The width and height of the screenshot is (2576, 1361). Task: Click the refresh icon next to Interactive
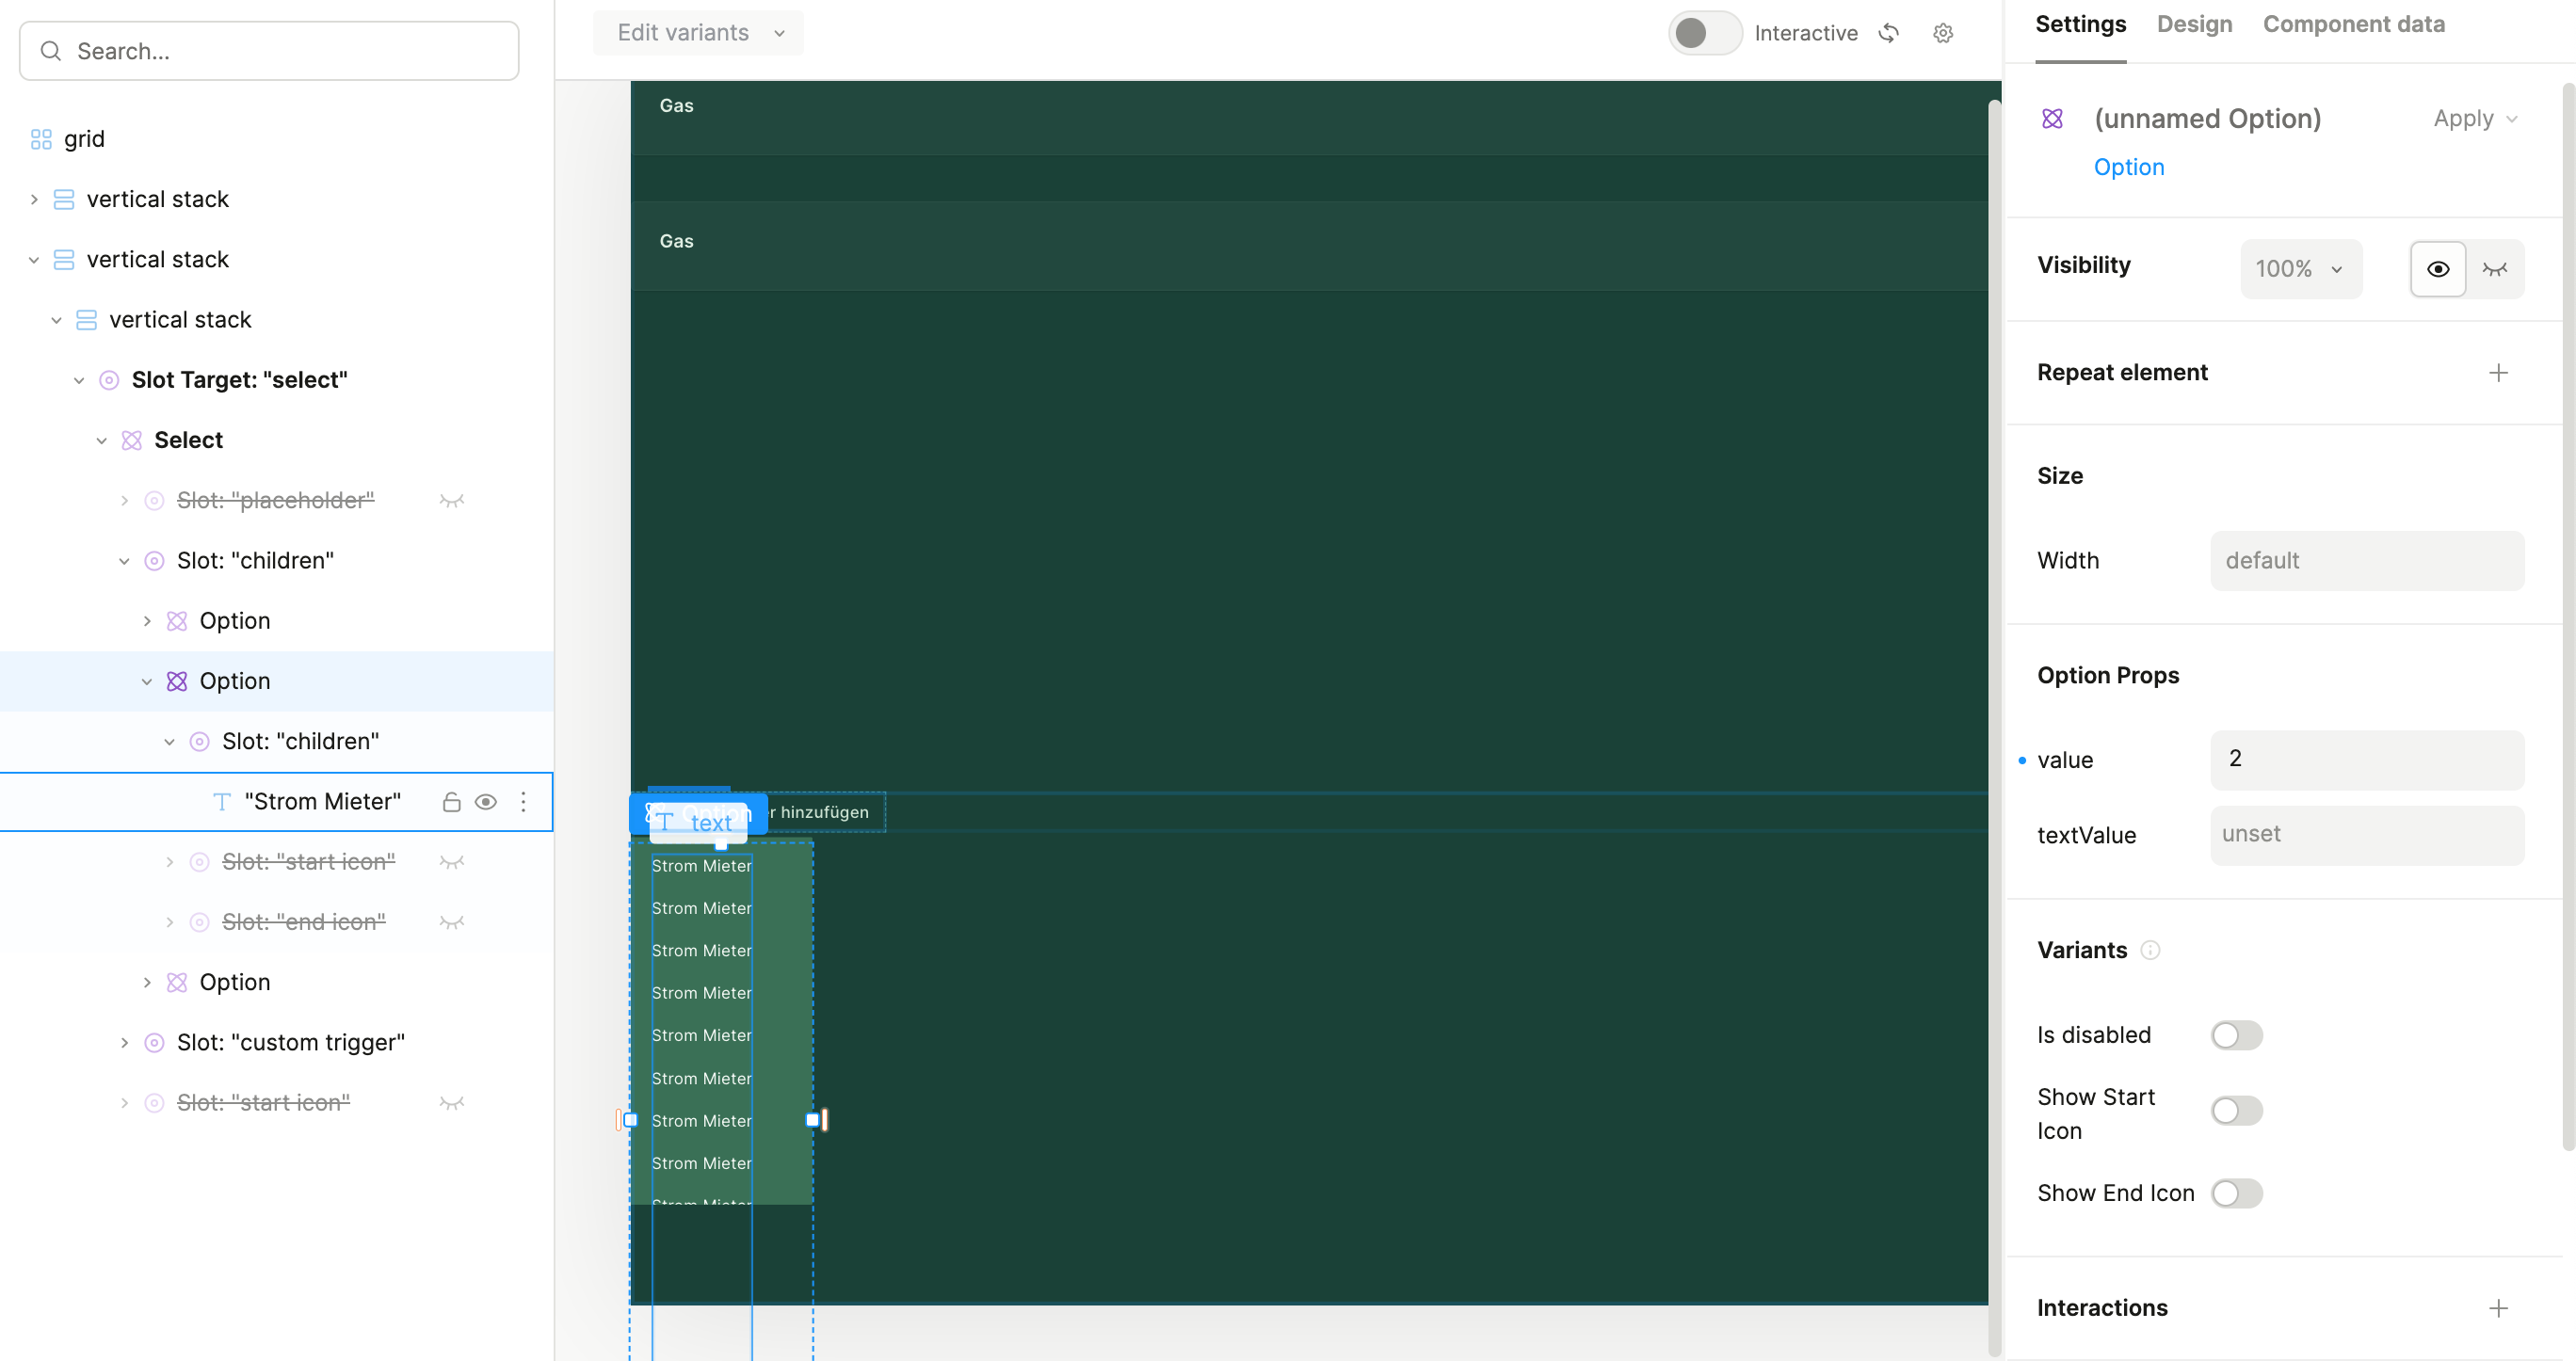pos(1888,33)
